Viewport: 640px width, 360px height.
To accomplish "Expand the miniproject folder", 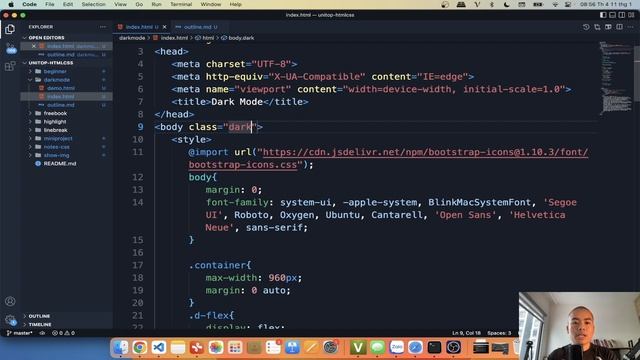I will coord(58,138).
